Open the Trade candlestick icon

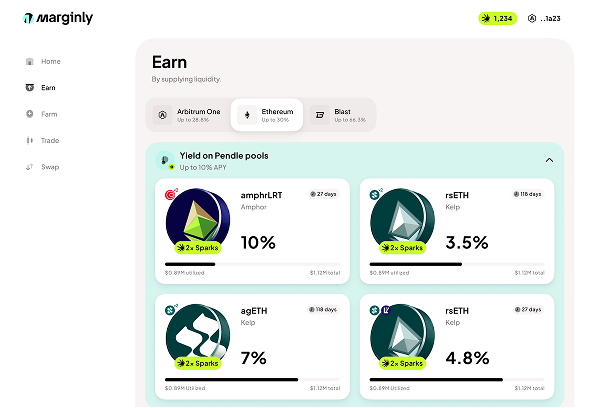(x=30, y=140)
